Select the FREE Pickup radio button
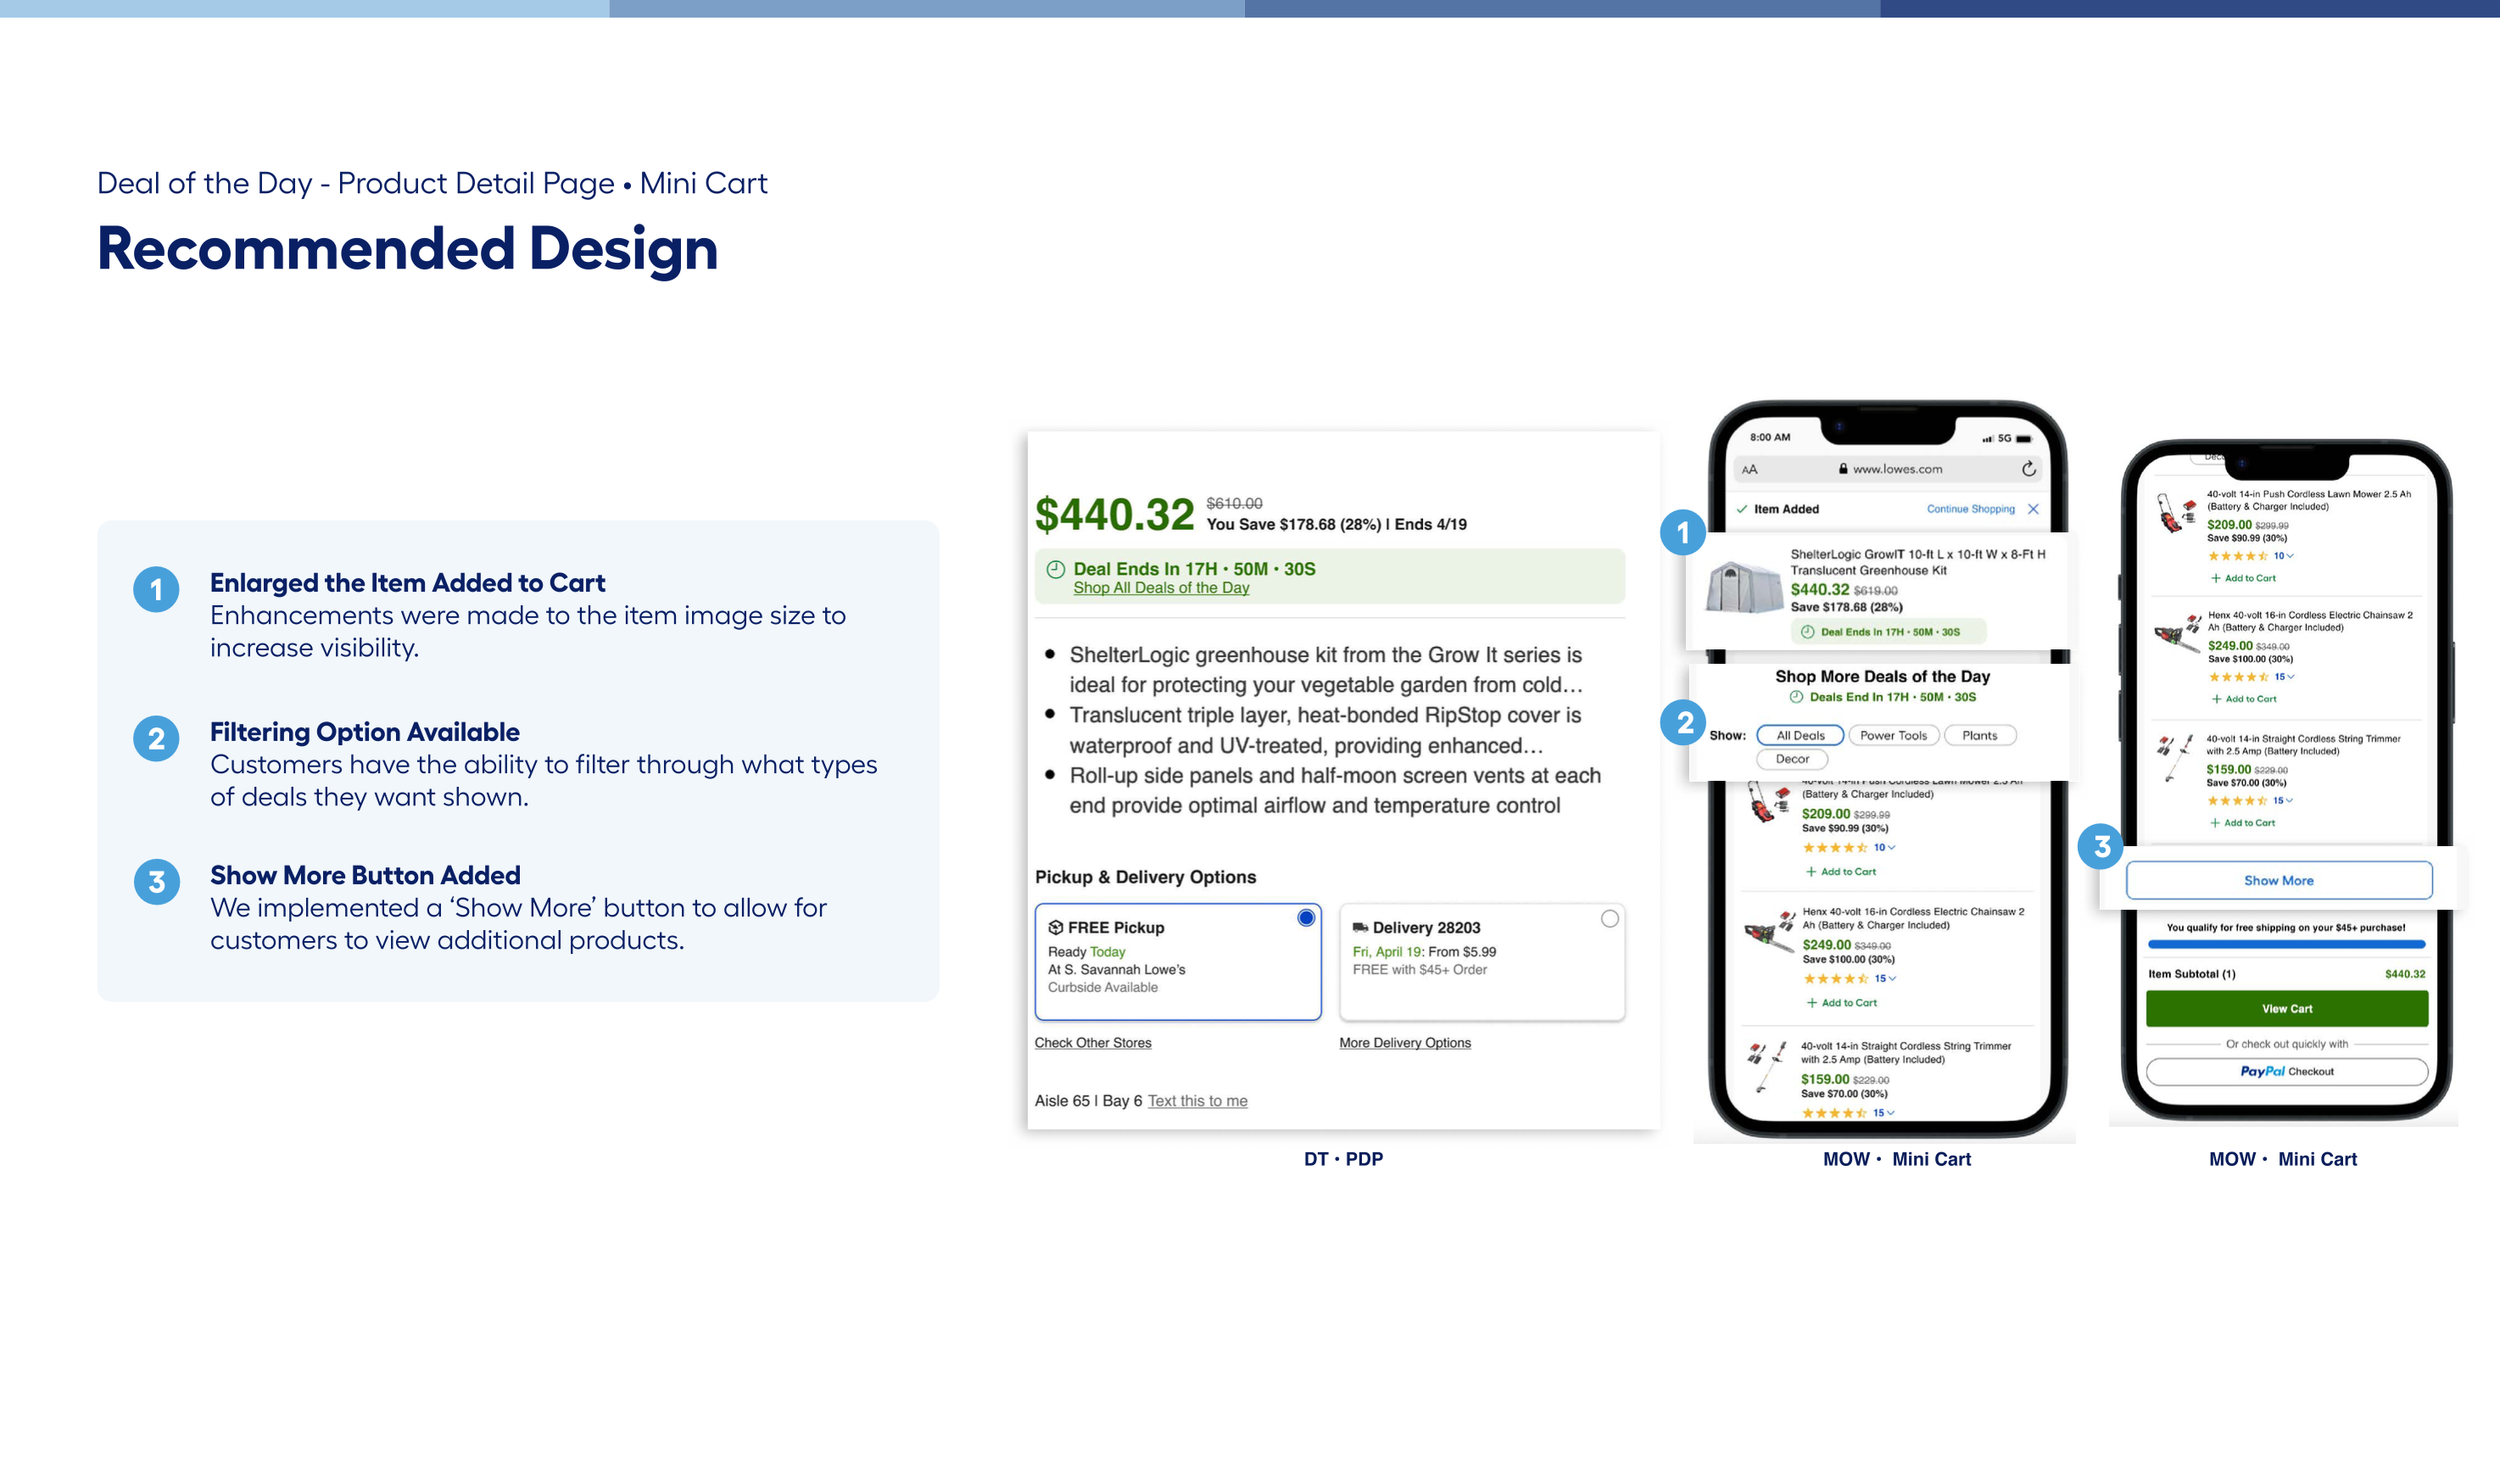The width and height of the screenshot is (2500, 1465). (1306, 918)
